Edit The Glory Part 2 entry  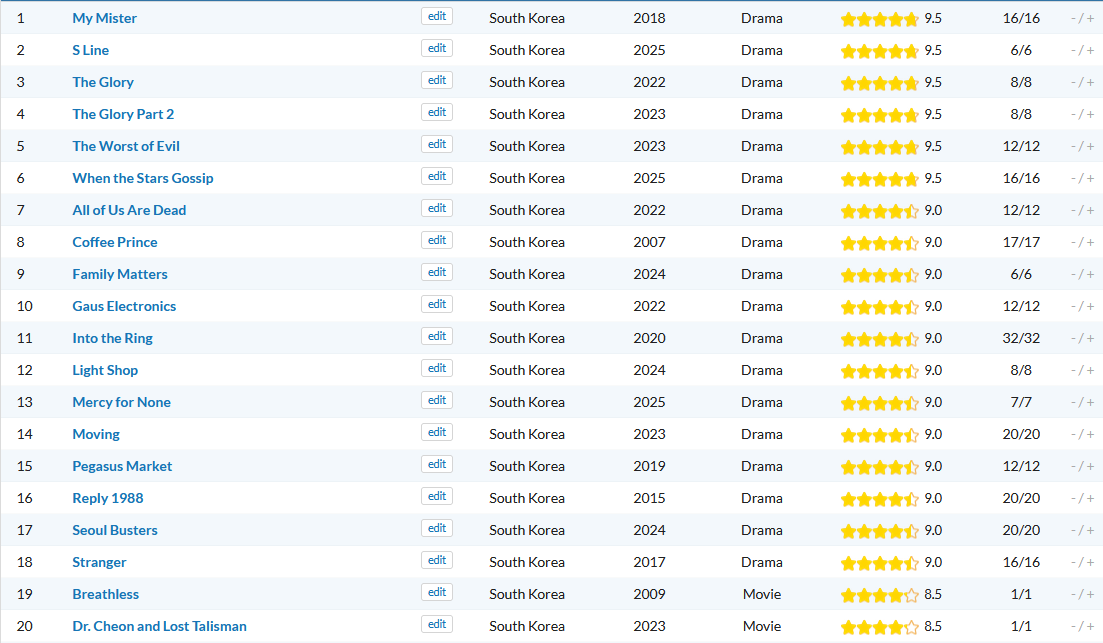pyautogui.click(x=437, y=112)
